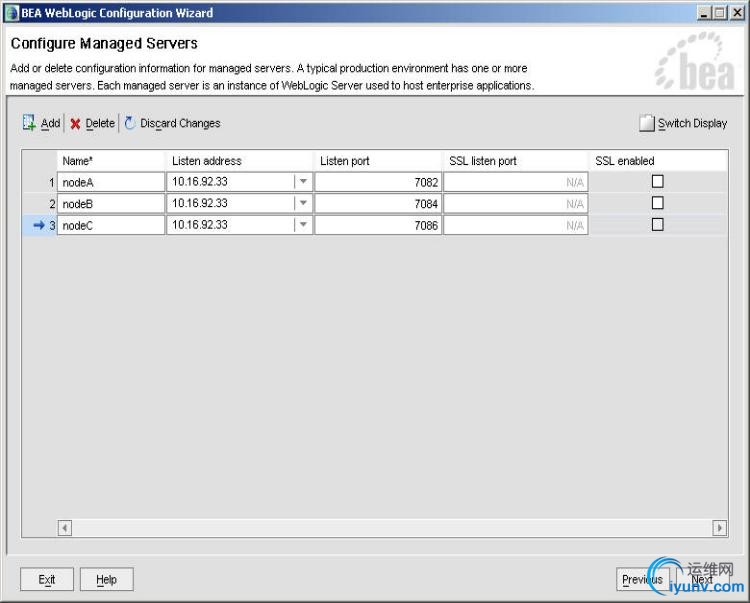Click the Add server icon
Image resolution: width=750 pixels, height=603 pixels.
pyautogui.click(x=29, y=123)
